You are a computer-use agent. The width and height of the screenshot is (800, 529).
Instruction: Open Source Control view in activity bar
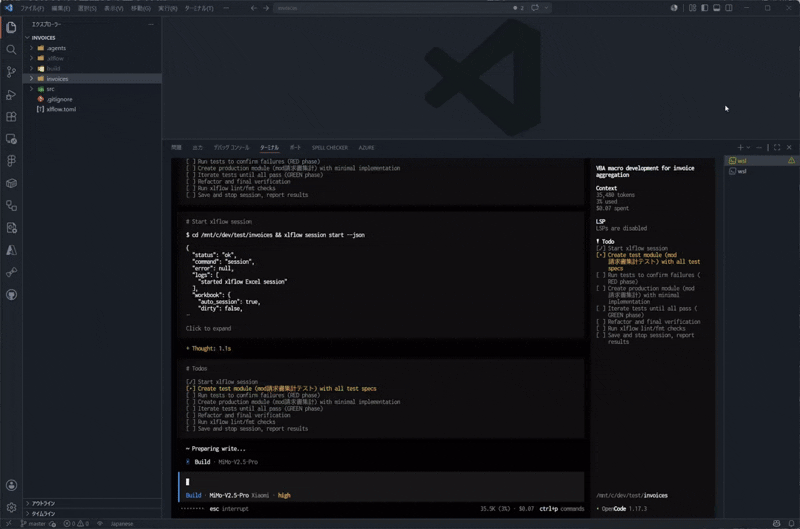pyautogui.click(x=11, y=72)
